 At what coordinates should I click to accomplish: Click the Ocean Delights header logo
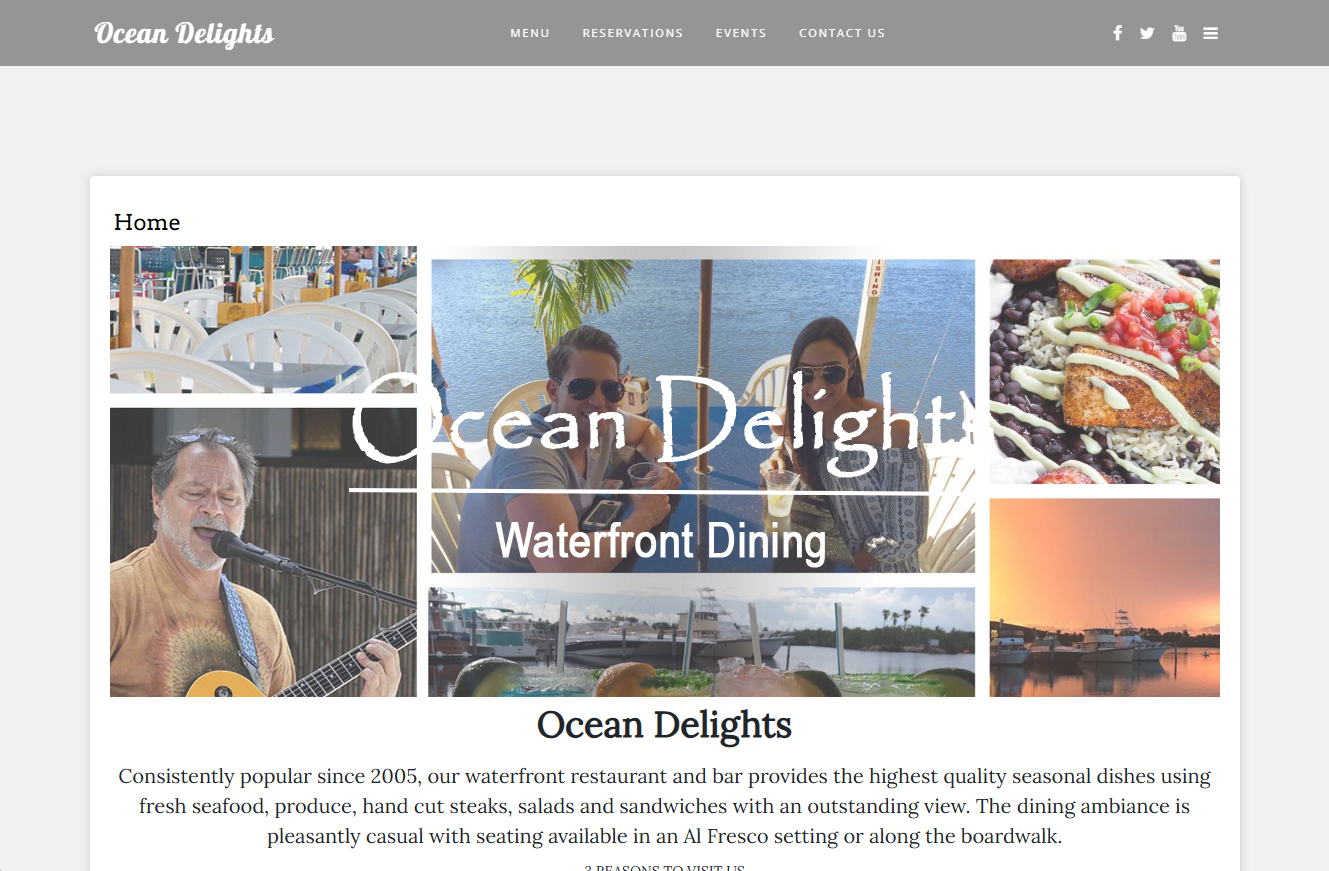tap(184, 33)
